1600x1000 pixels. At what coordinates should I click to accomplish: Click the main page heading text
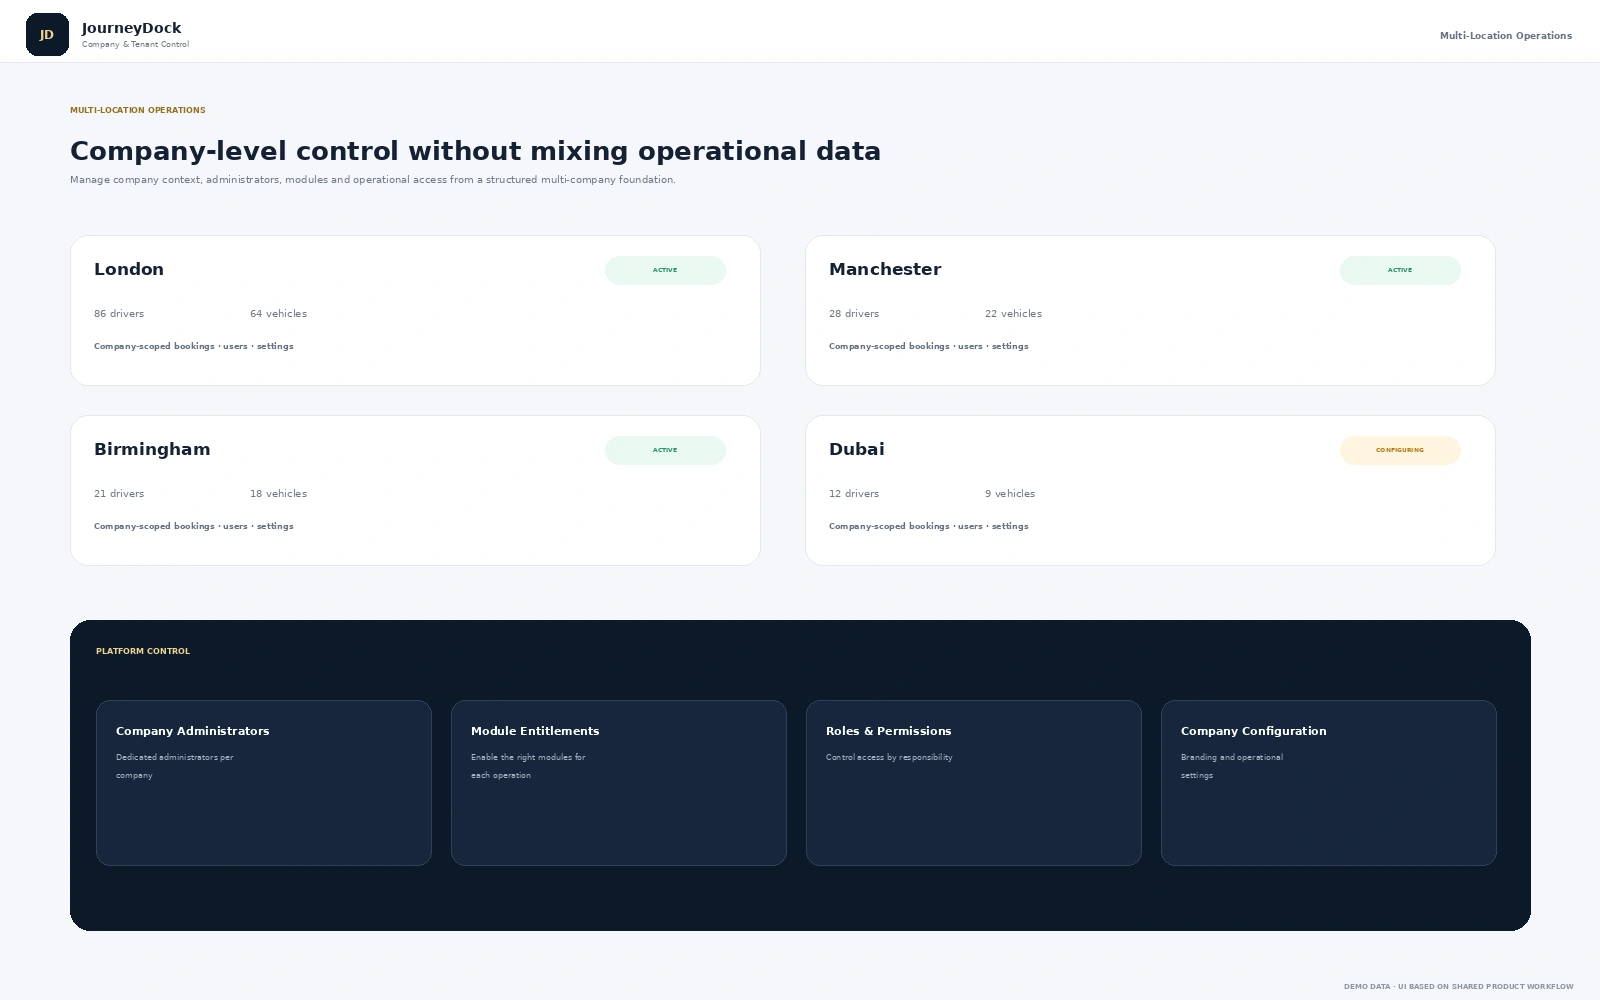click(475, 151)
